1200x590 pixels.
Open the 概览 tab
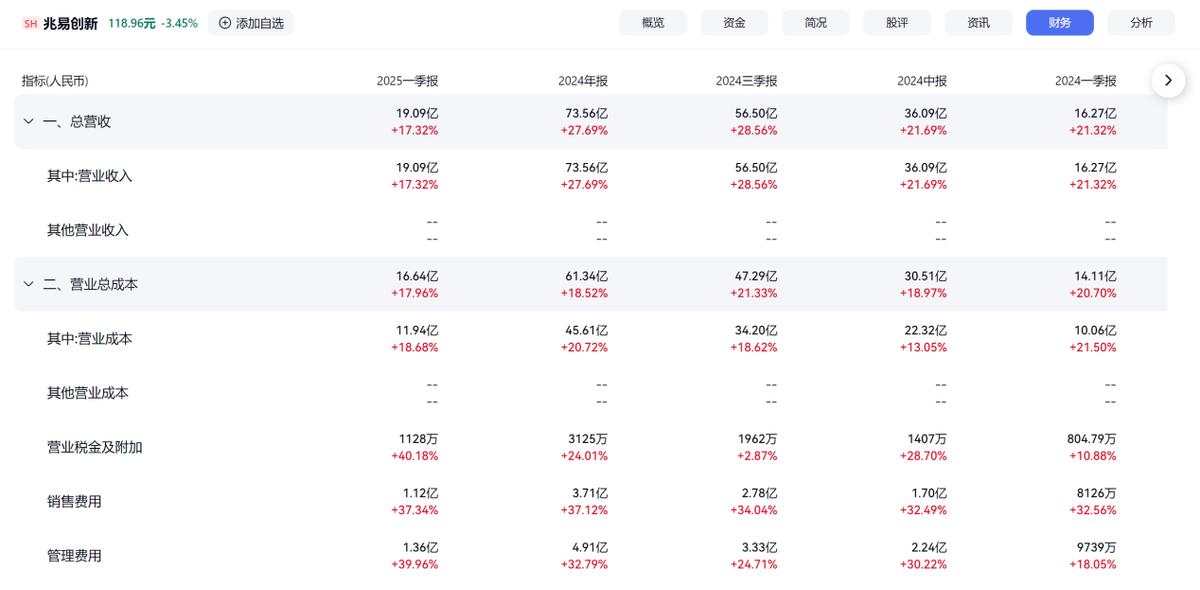point(653,23)
